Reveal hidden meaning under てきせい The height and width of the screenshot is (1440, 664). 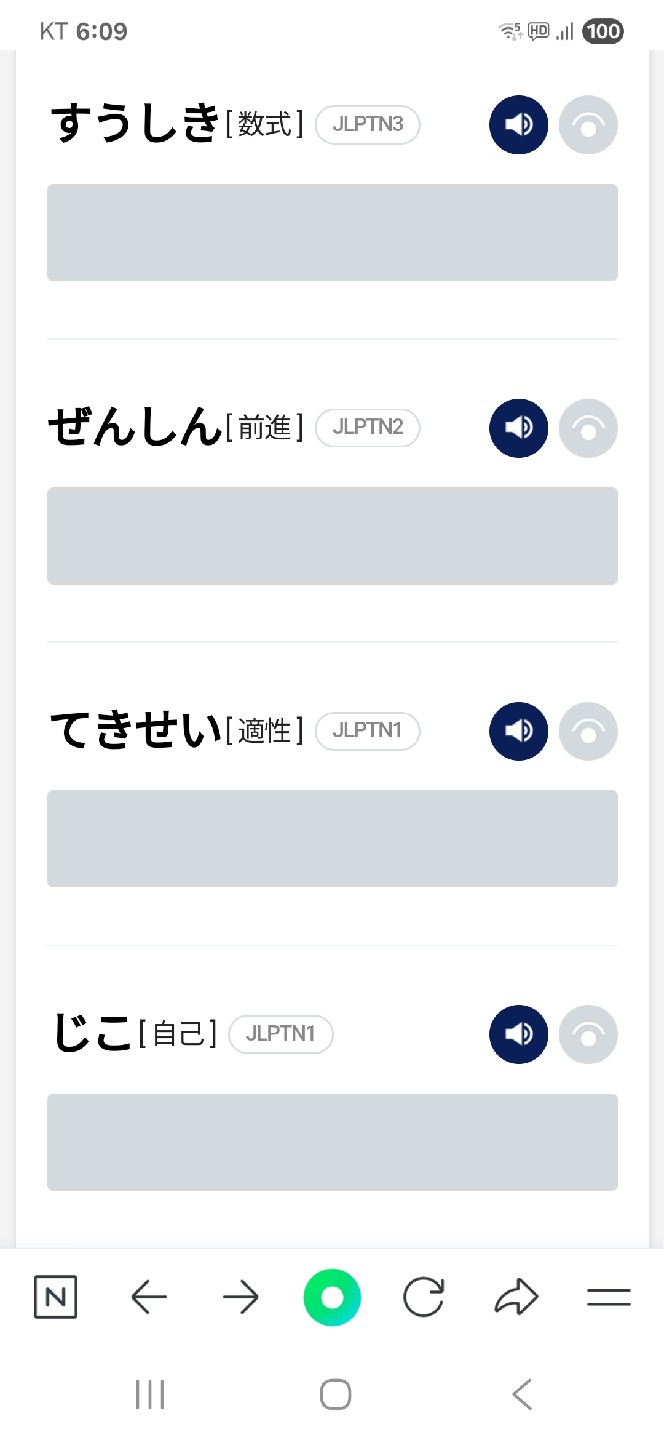[x=332, y=838]
